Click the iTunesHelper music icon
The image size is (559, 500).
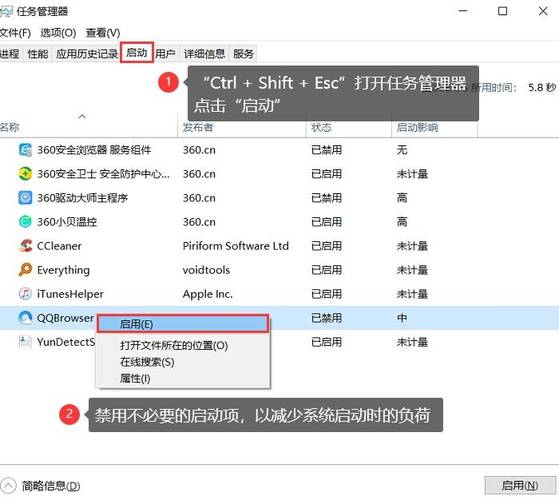point(25,294)
